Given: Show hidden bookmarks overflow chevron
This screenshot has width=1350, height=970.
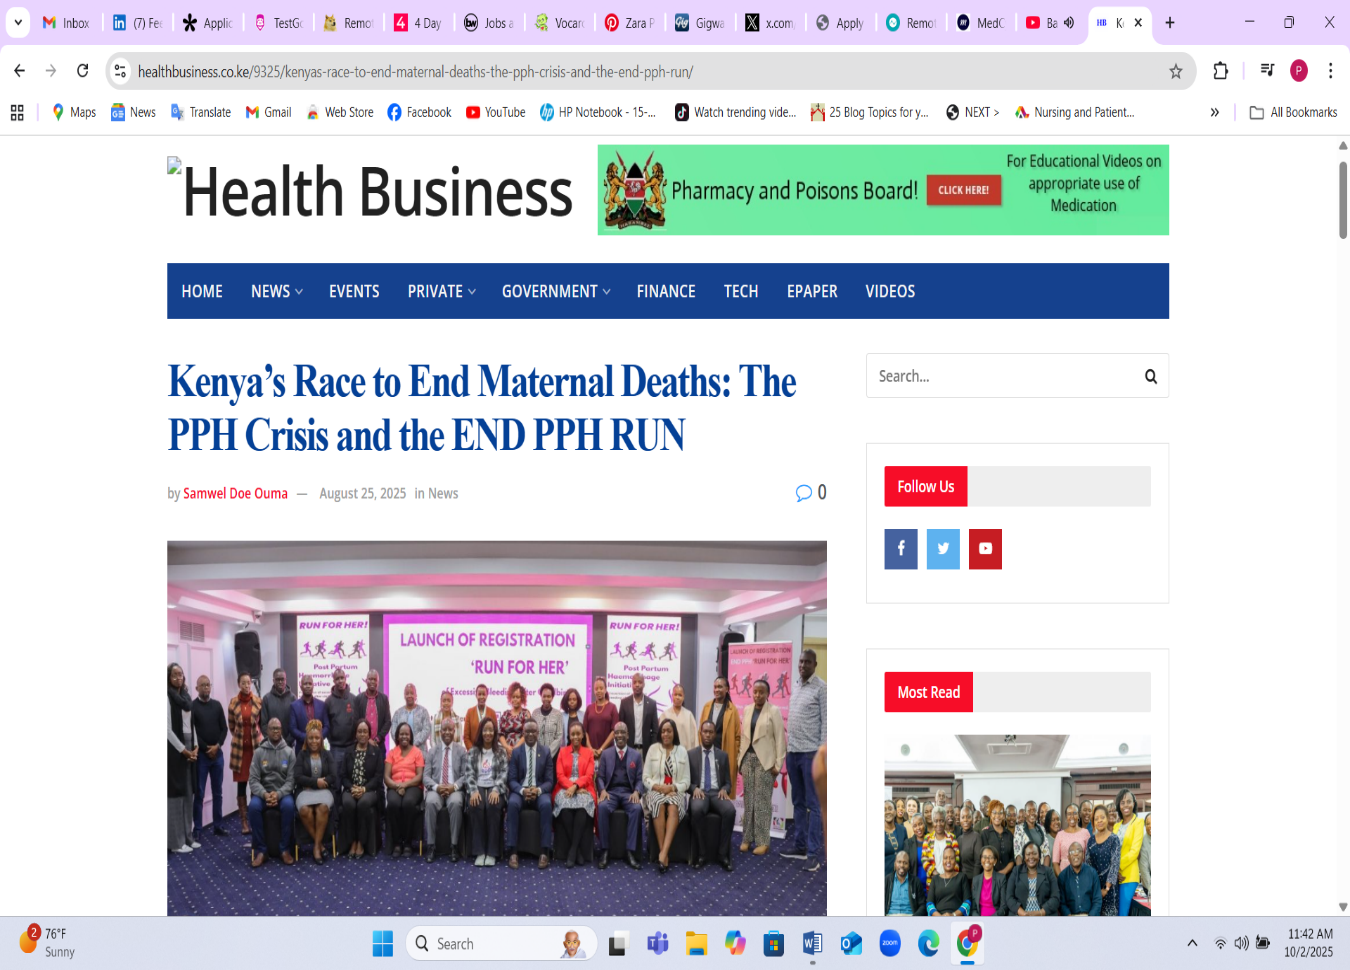Looking at the screenshot, I should tap(1214, 113).
